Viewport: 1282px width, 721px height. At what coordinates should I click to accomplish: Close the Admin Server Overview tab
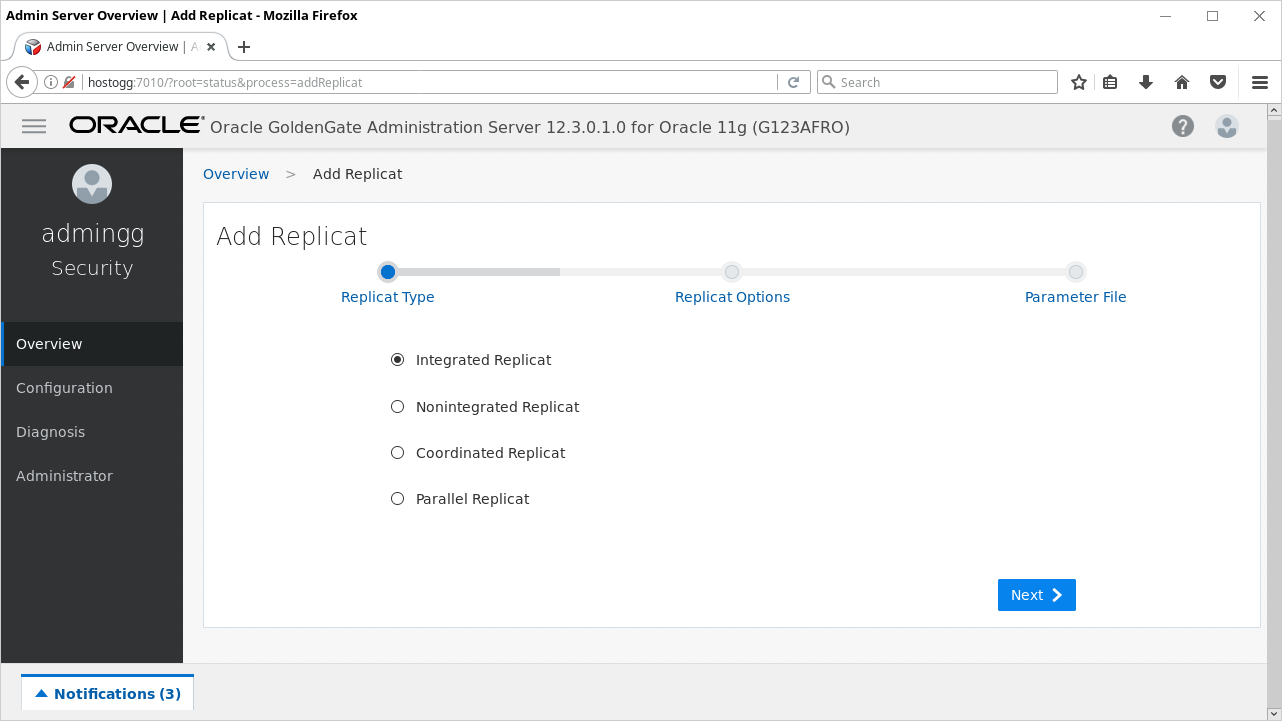coord(212,47)
